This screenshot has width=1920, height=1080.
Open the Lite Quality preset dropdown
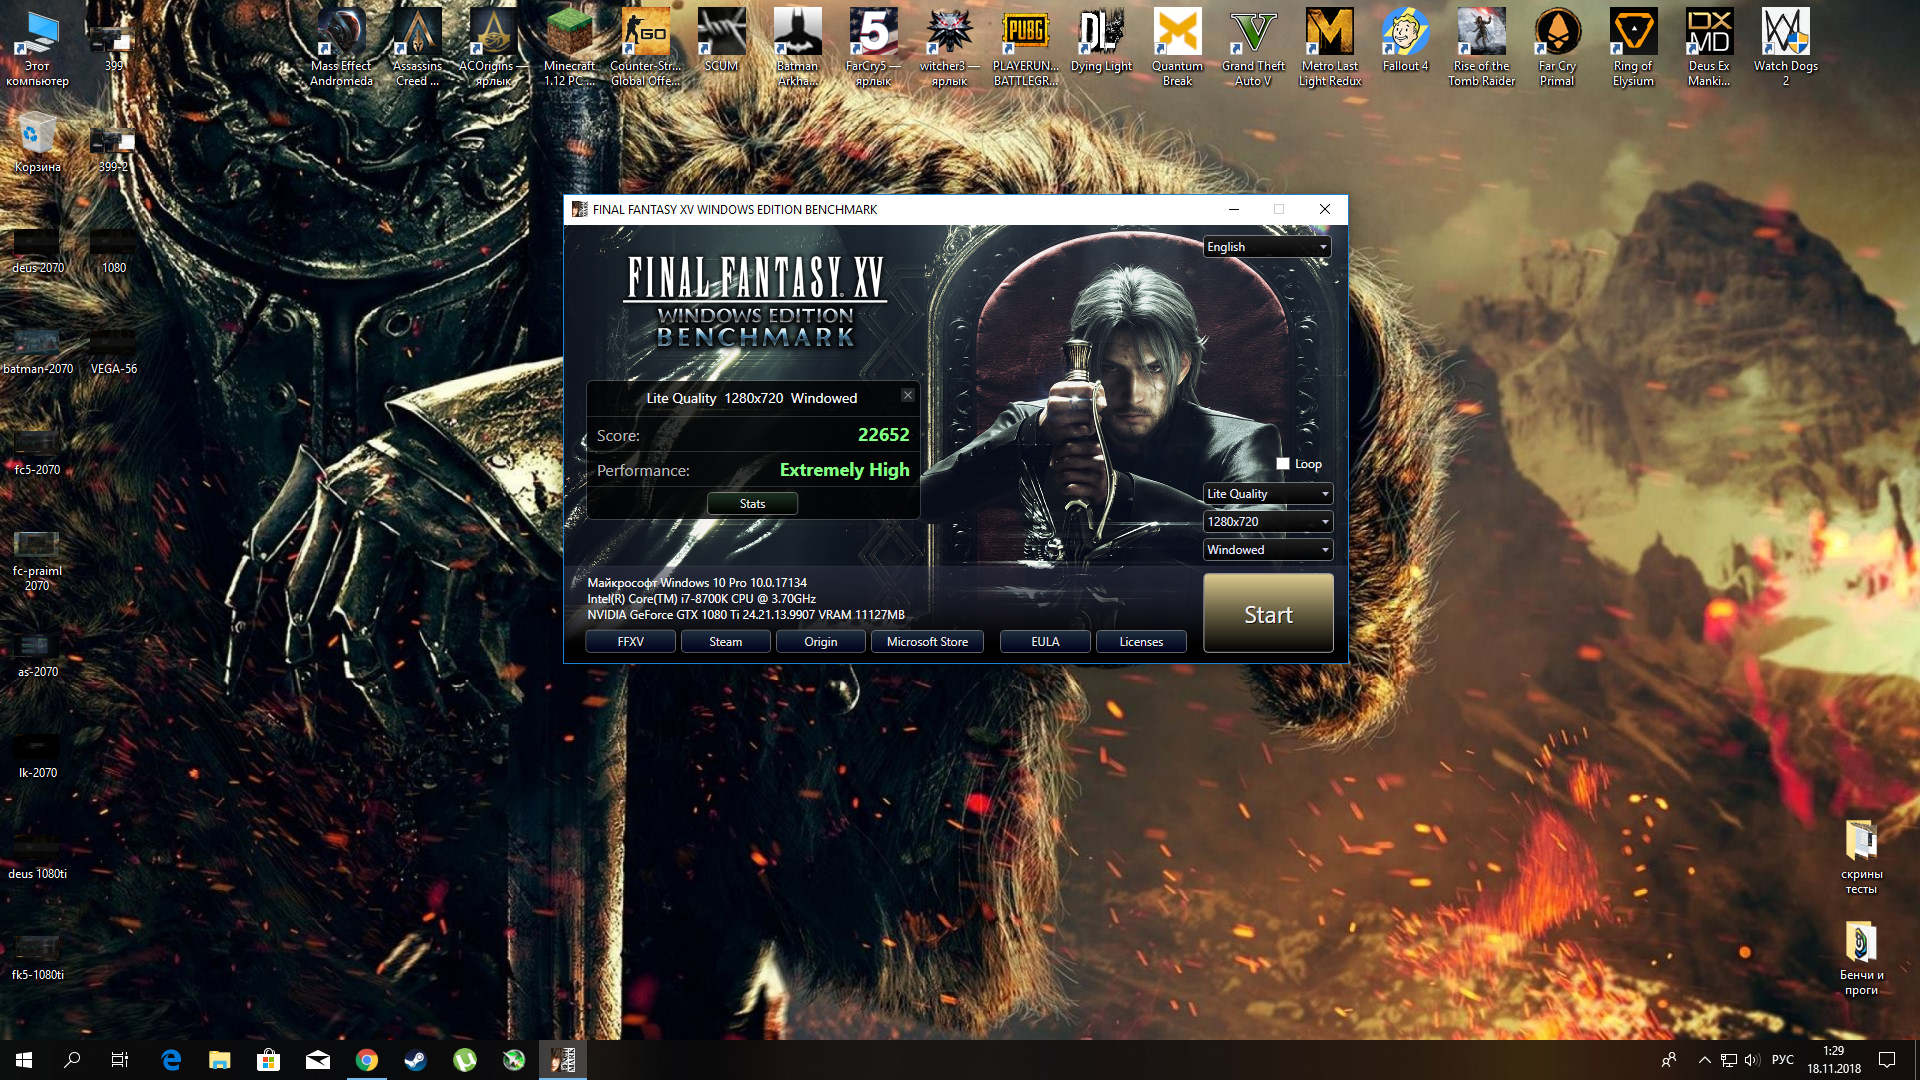tap(1267, 494)
